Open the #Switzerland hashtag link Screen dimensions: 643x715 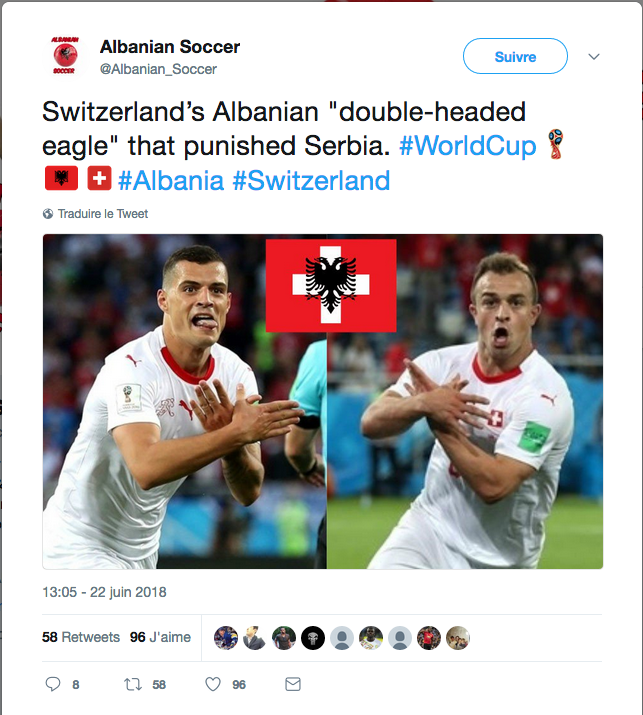(x=315, y=181)
